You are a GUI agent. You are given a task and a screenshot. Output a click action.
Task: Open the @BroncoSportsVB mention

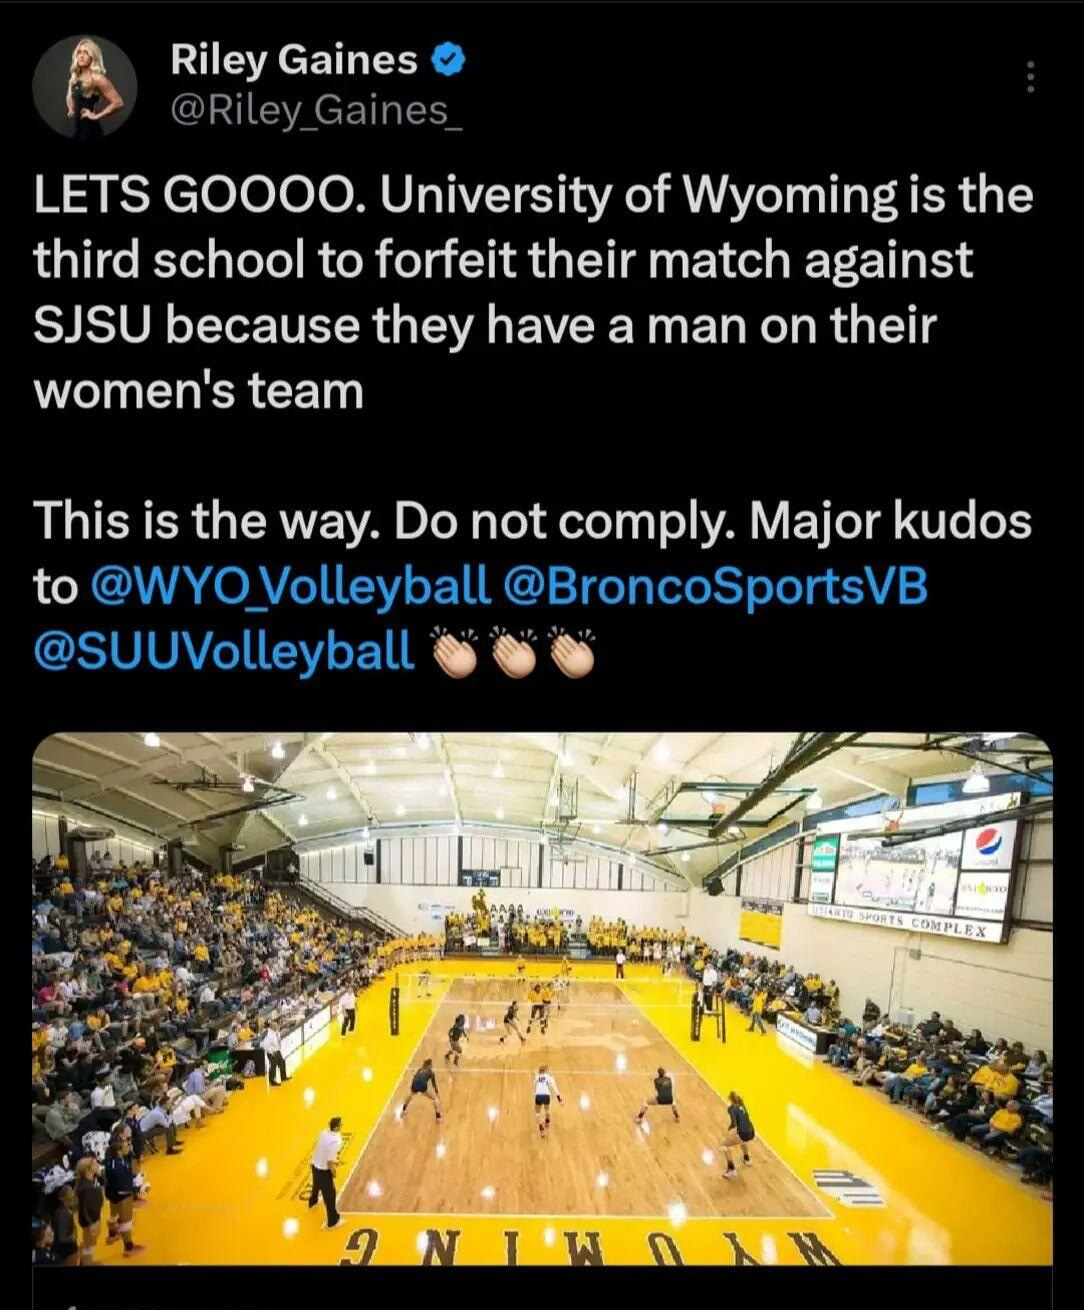coord(717,586)
